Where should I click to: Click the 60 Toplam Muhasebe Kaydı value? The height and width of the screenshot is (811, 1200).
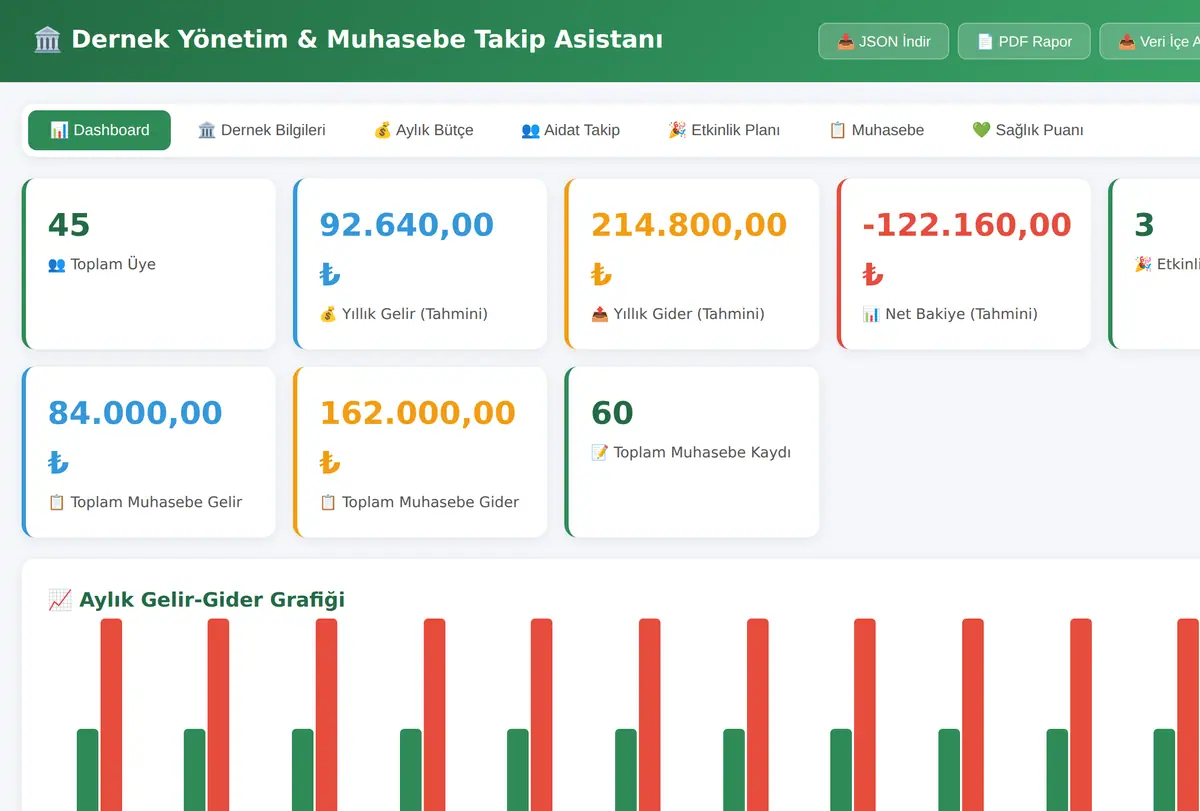point(612,413)
